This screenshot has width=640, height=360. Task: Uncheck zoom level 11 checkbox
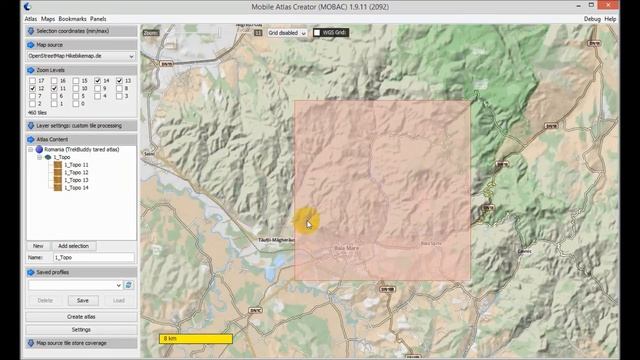point(54,89)
